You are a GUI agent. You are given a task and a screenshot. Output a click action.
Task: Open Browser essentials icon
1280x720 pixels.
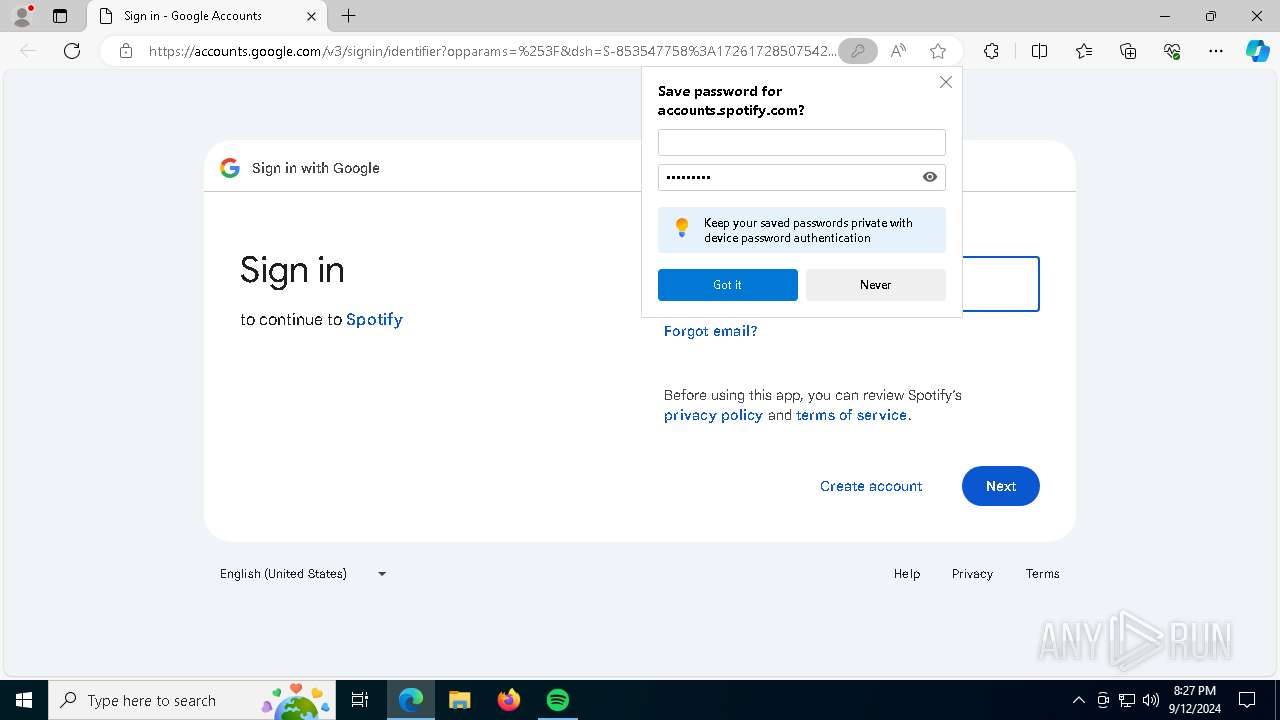tap(1172, 51)
